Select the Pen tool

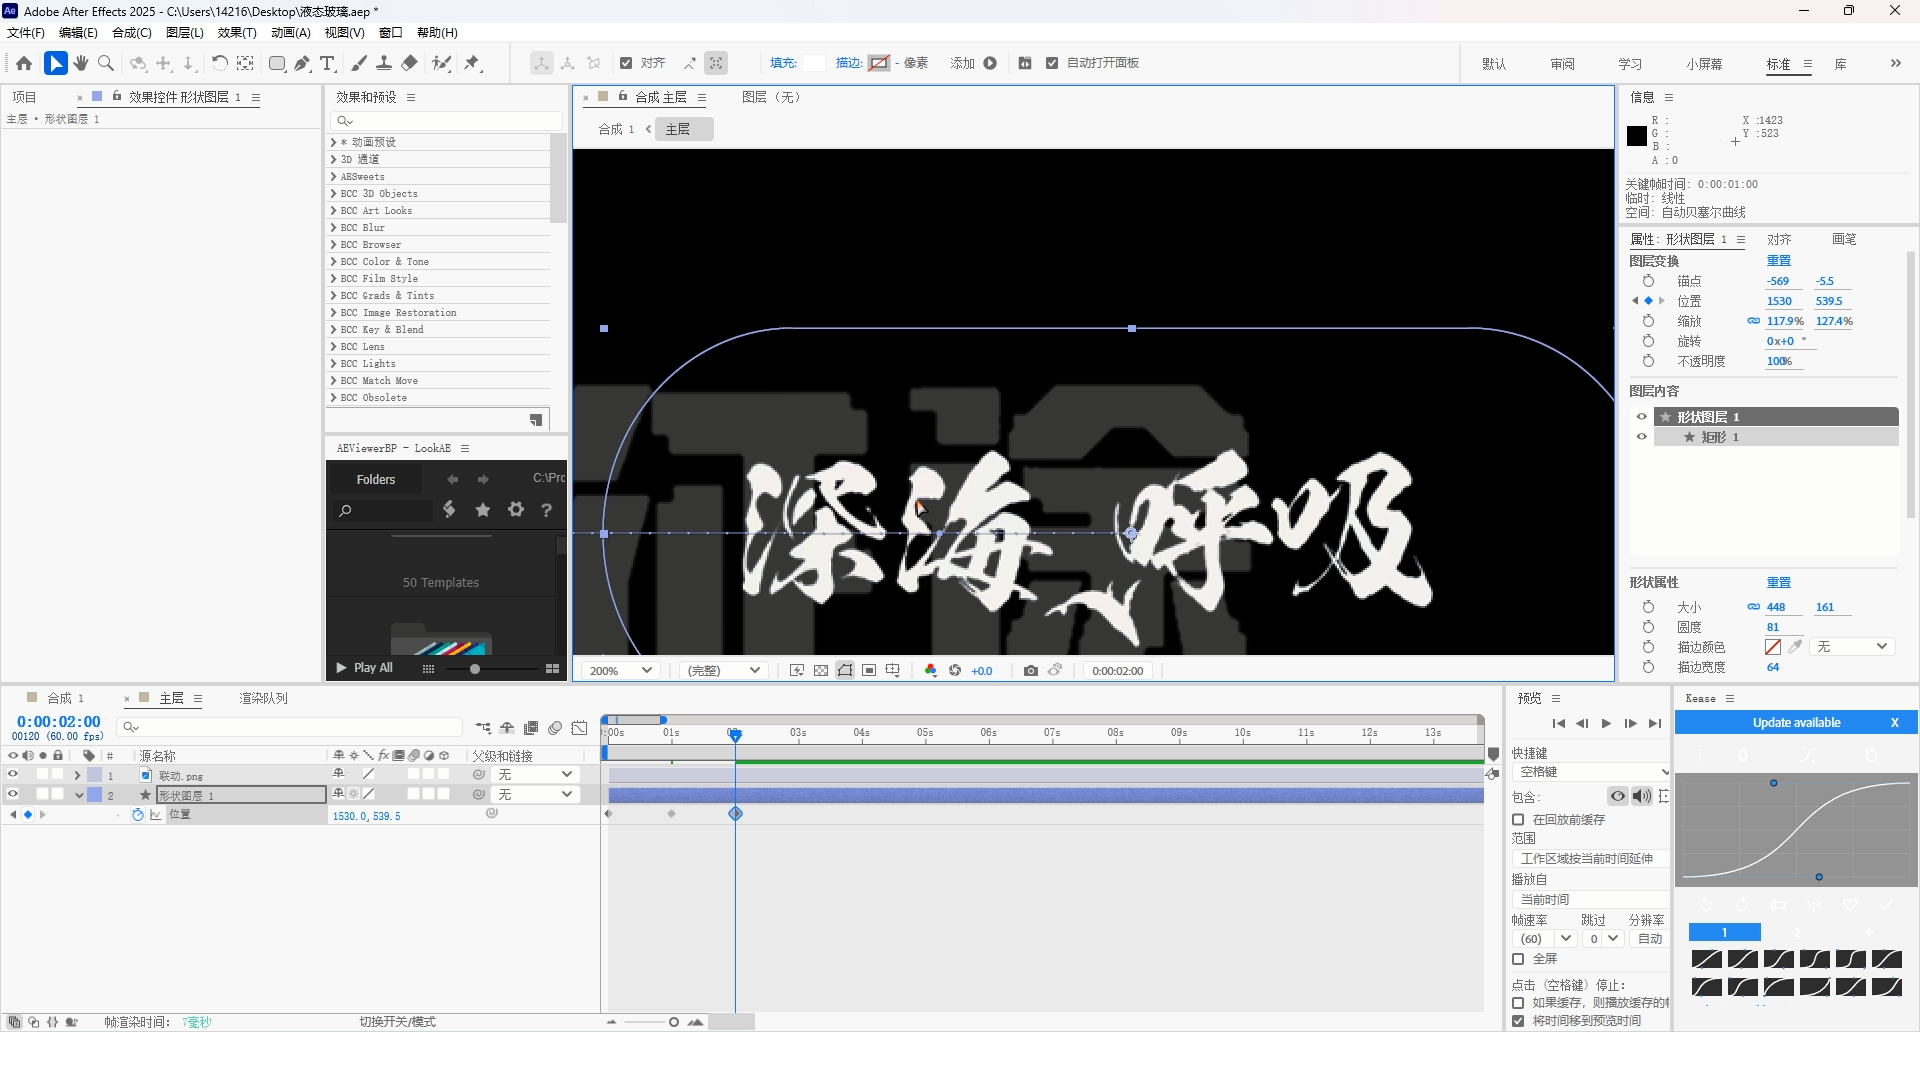pyautogui.click(x=302, y=63)
